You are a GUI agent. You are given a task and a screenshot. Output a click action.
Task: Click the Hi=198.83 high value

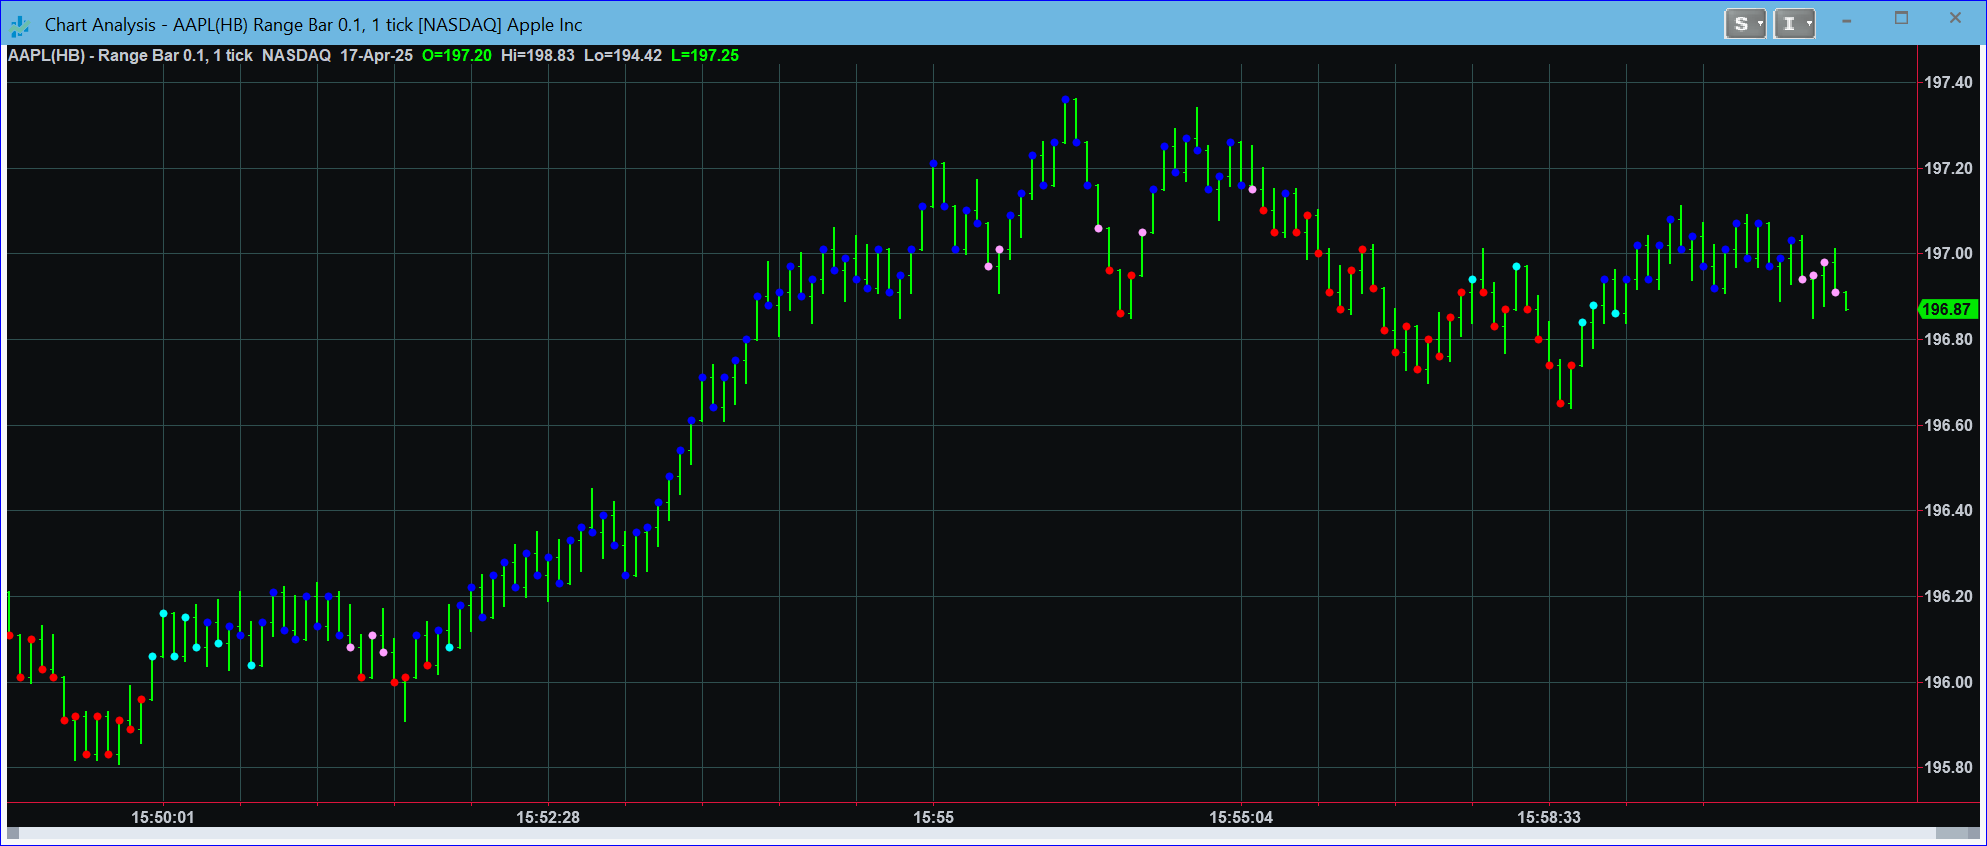pyautogui.click(x=538, y=56)
